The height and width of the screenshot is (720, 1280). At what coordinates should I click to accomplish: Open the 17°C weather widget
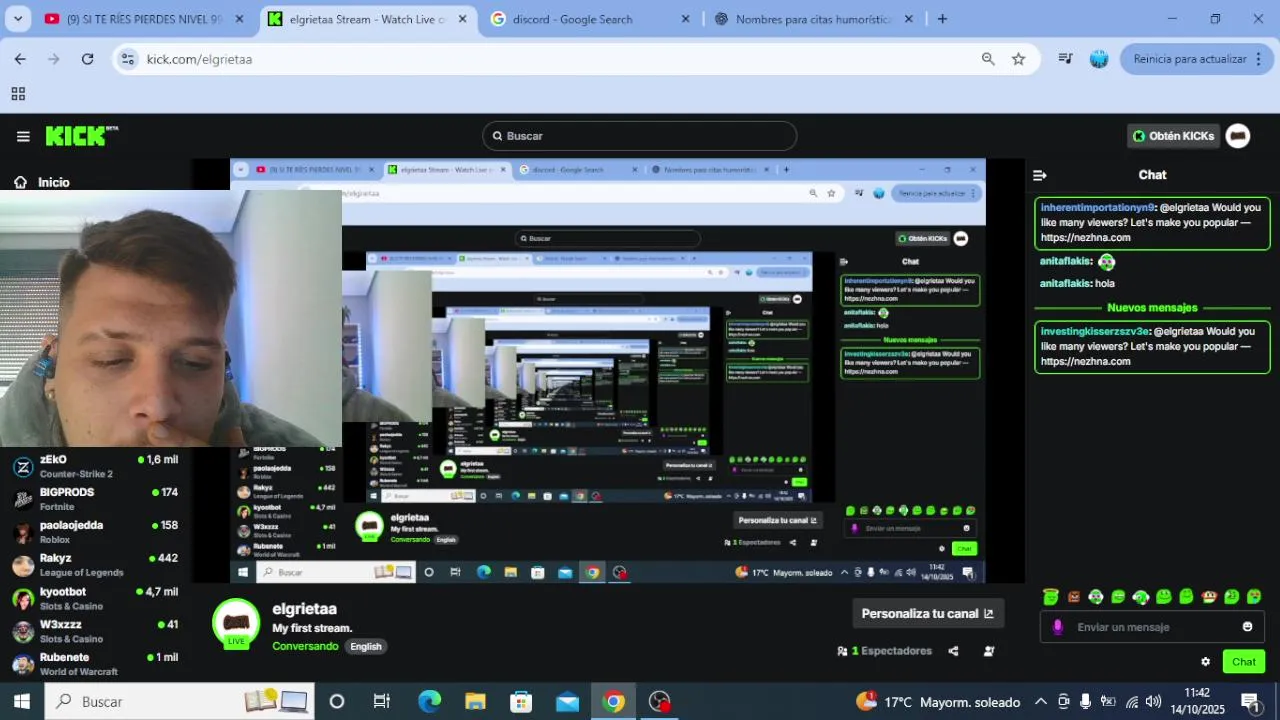(x=937, y=702)
